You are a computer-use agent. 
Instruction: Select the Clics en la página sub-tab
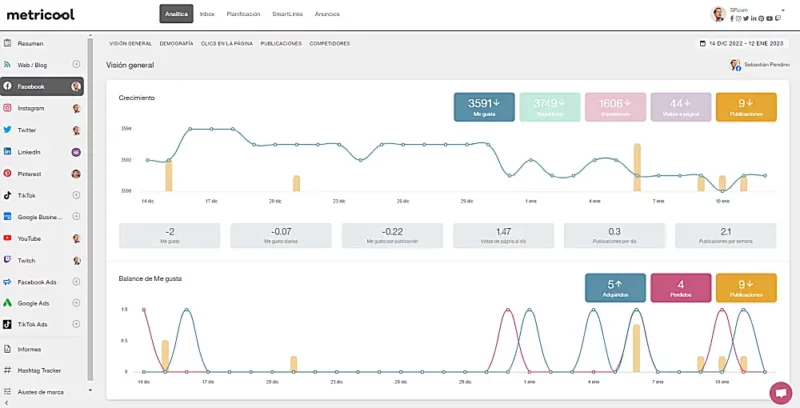point(227,44)
